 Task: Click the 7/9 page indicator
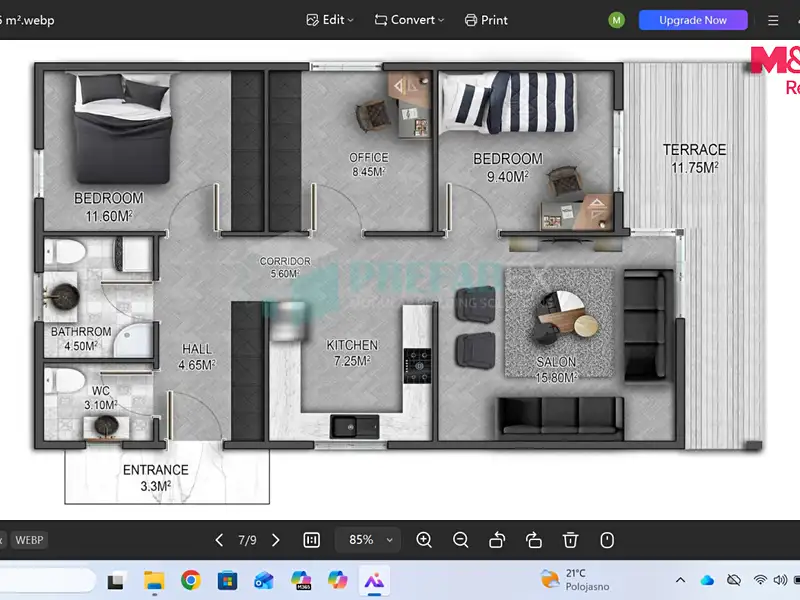[247, 540]
